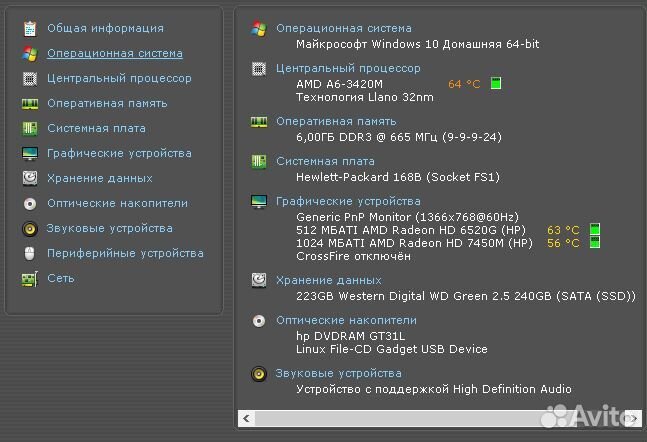
Task: Select Графические устройства in sidebar
Action: click(119, 153)
